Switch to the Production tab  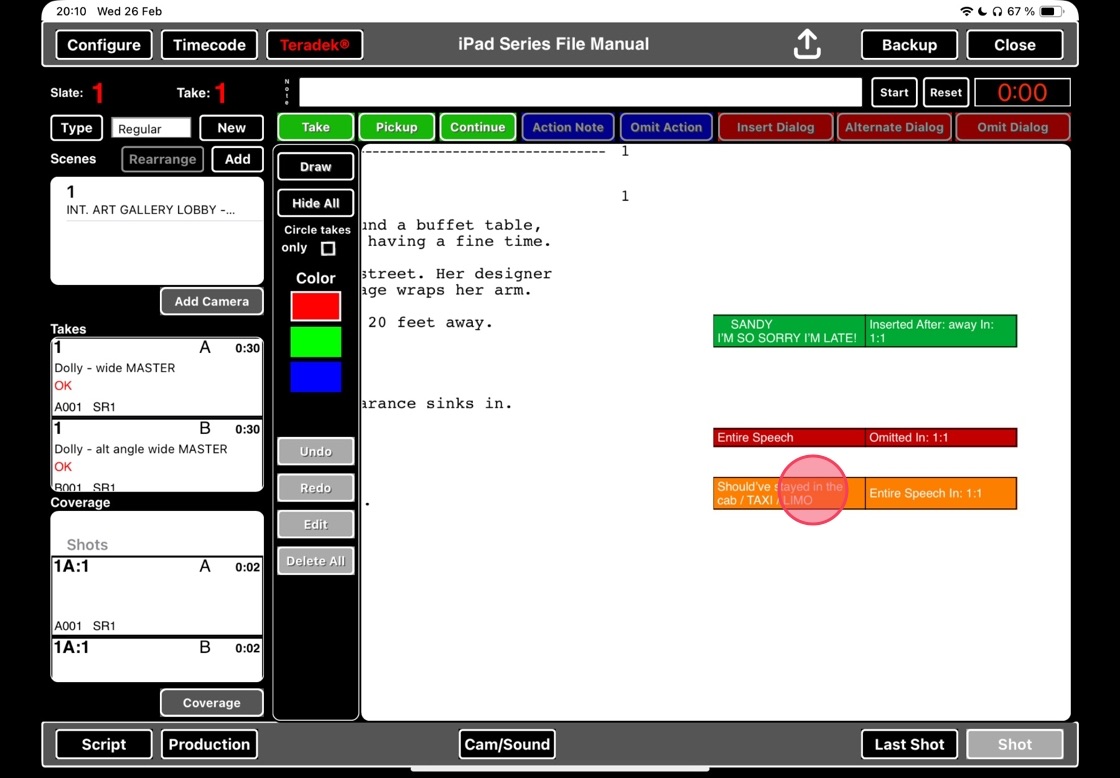point(209,744)
